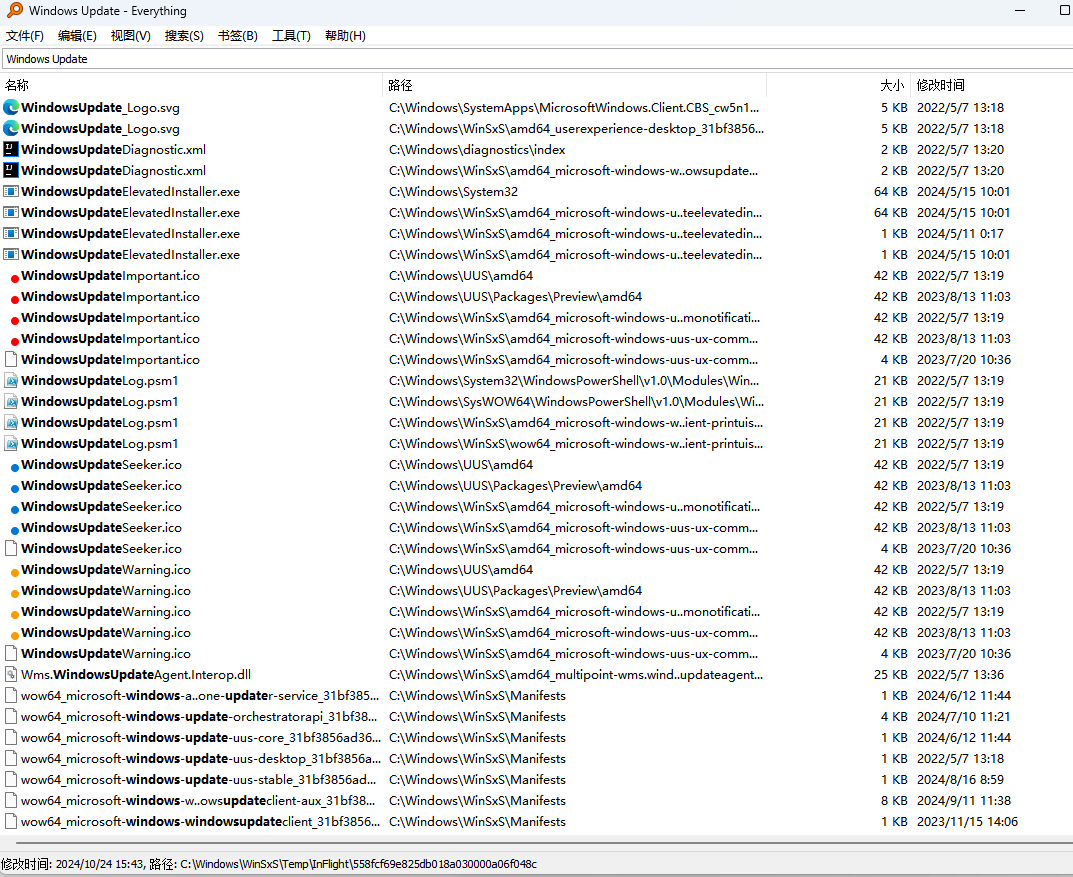Sort results by the 修改时间 column header
Image resolution: width=1073 pixels, height=877 pixels.
[992, 85]
